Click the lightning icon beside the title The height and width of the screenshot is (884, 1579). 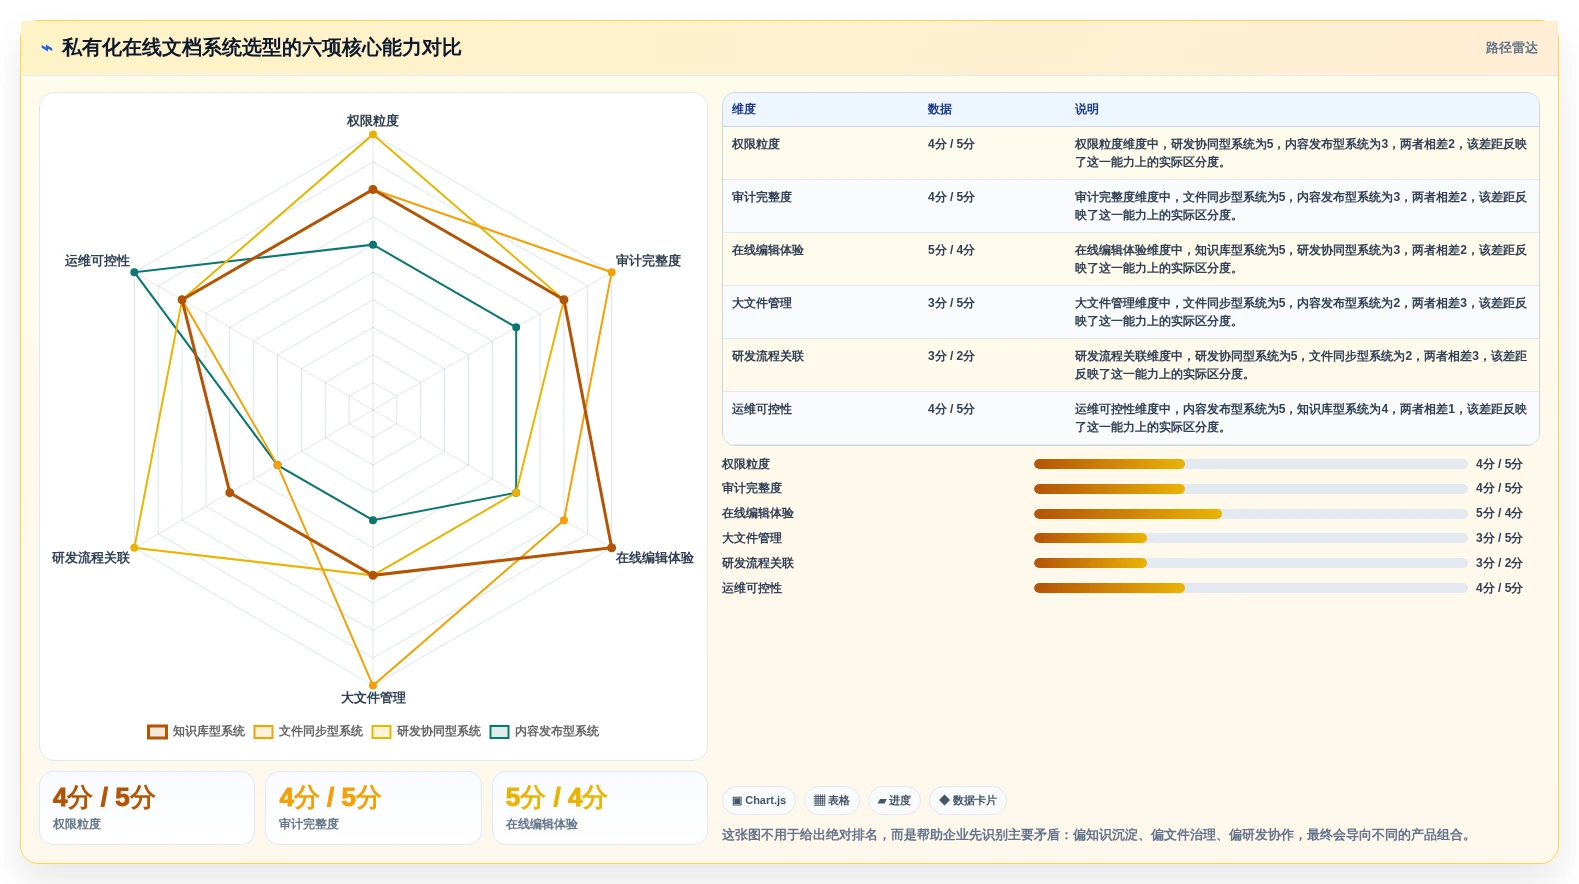coord(47,48)
